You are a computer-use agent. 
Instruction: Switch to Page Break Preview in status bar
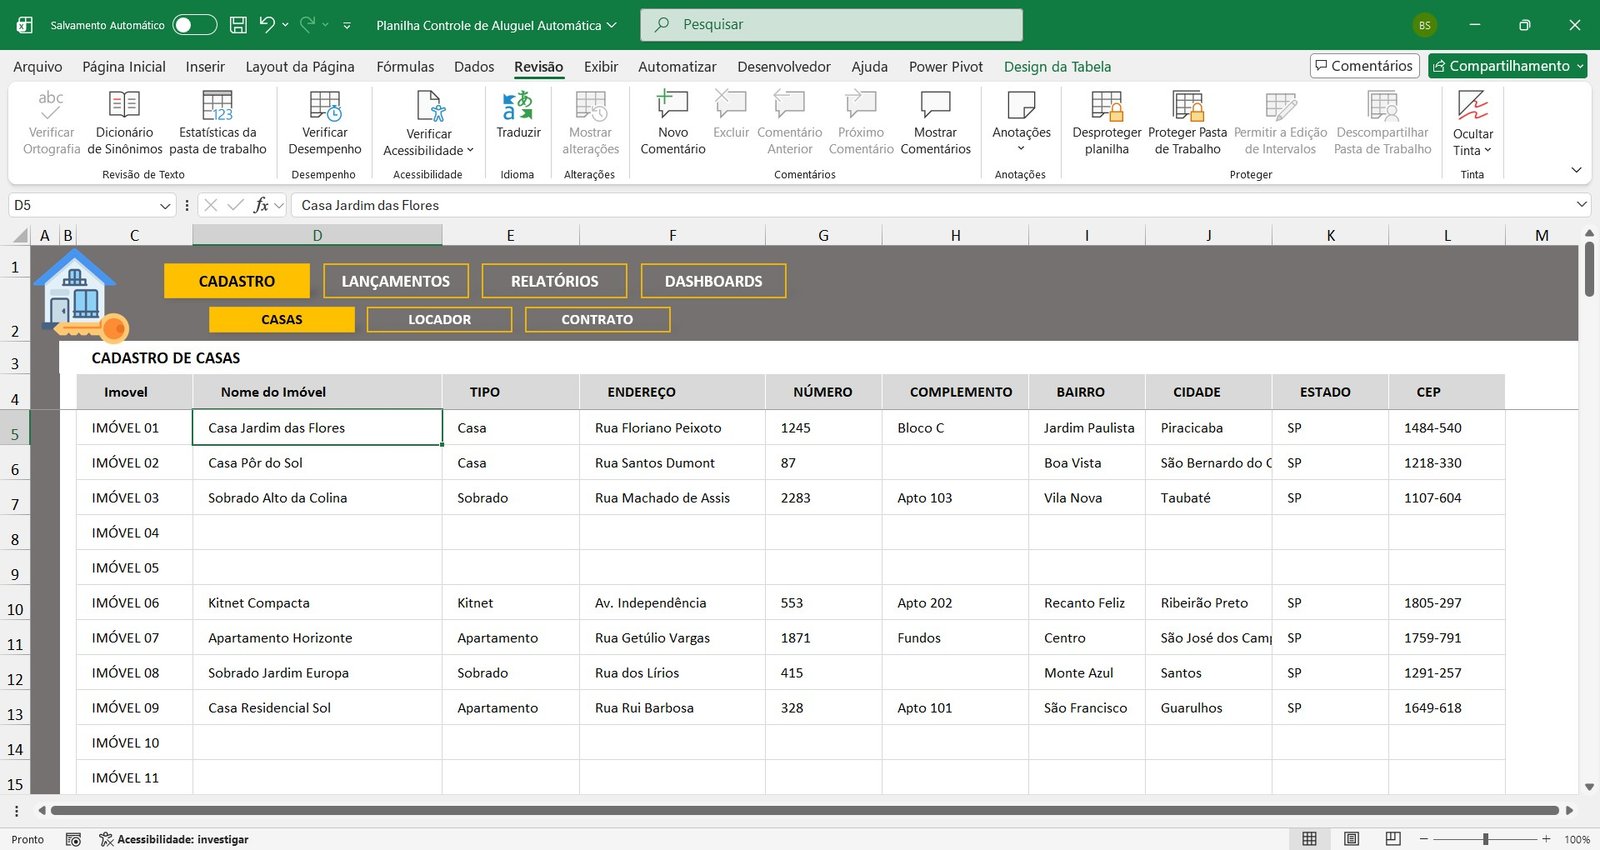(x=1393, y=839)
